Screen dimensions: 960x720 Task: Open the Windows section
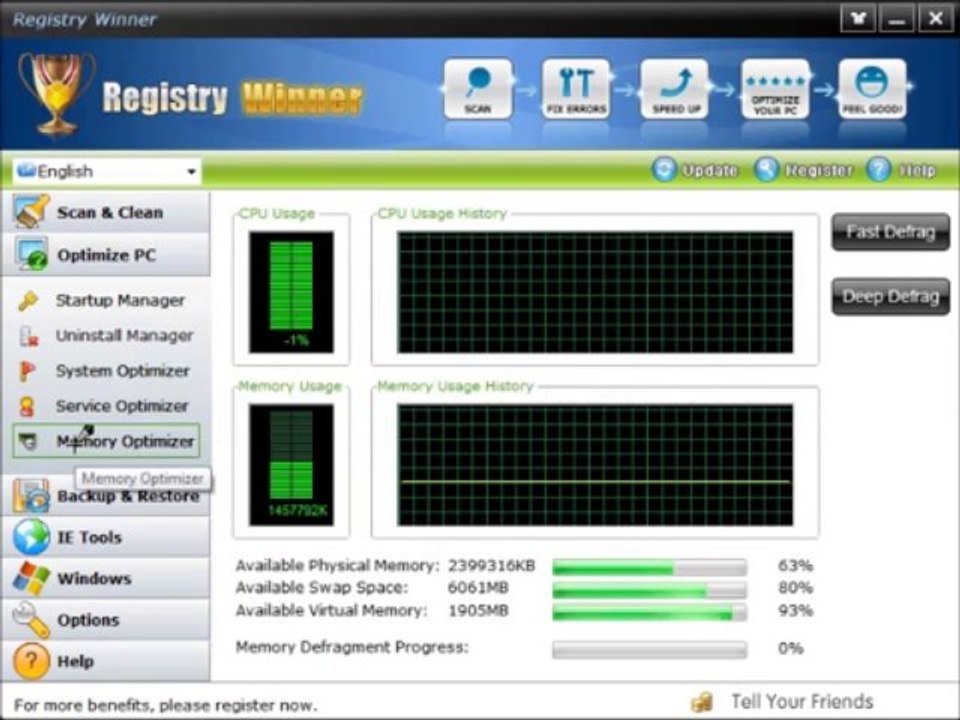tap(105, 579)
